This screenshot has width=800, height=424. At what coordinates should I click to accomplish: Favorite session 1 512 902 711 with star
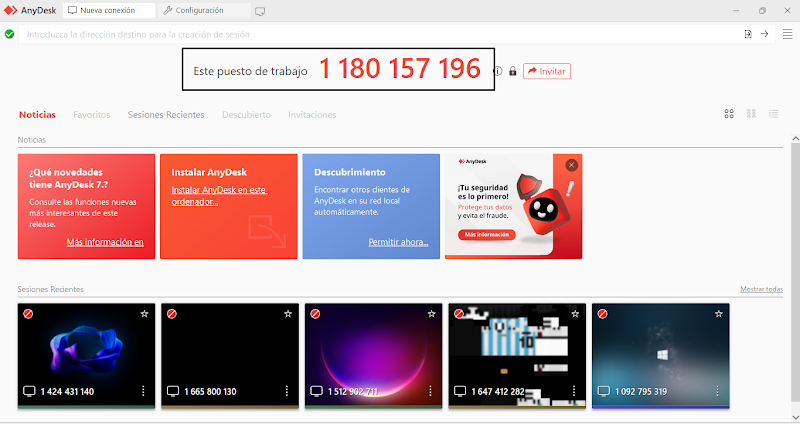(x=432, y=314)
